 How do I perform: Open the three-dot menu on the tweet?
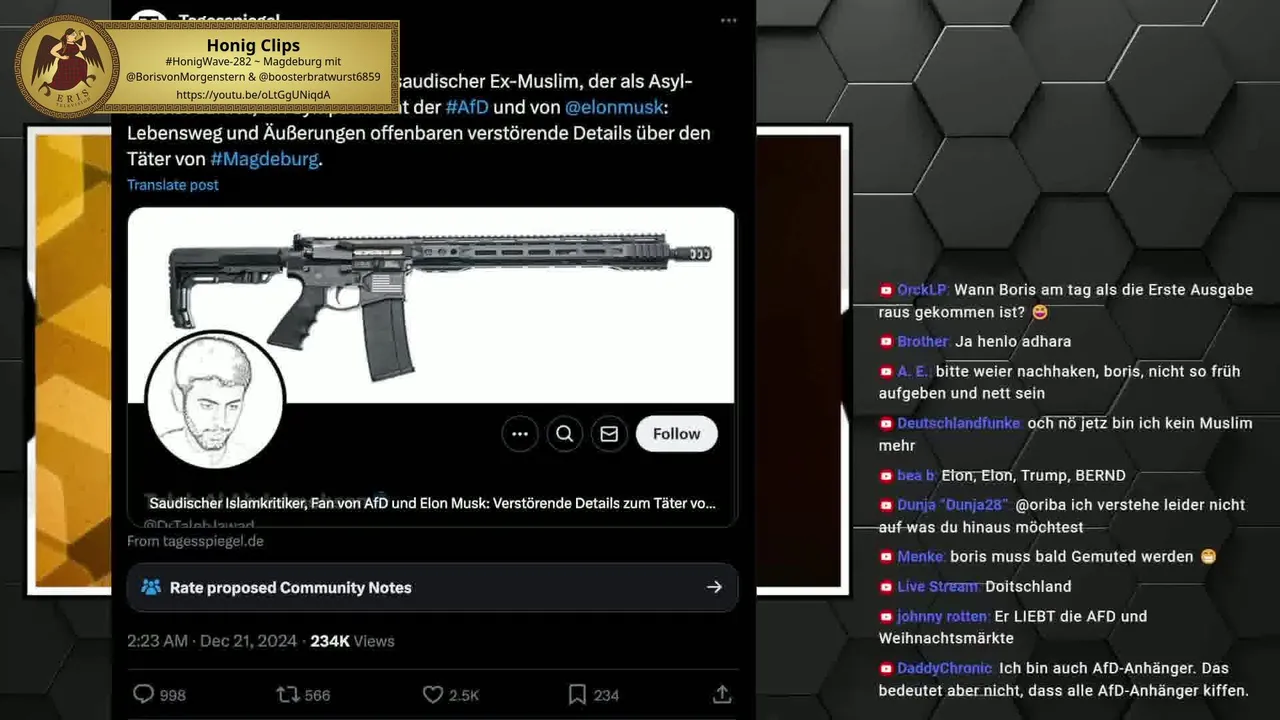[728, 20]
